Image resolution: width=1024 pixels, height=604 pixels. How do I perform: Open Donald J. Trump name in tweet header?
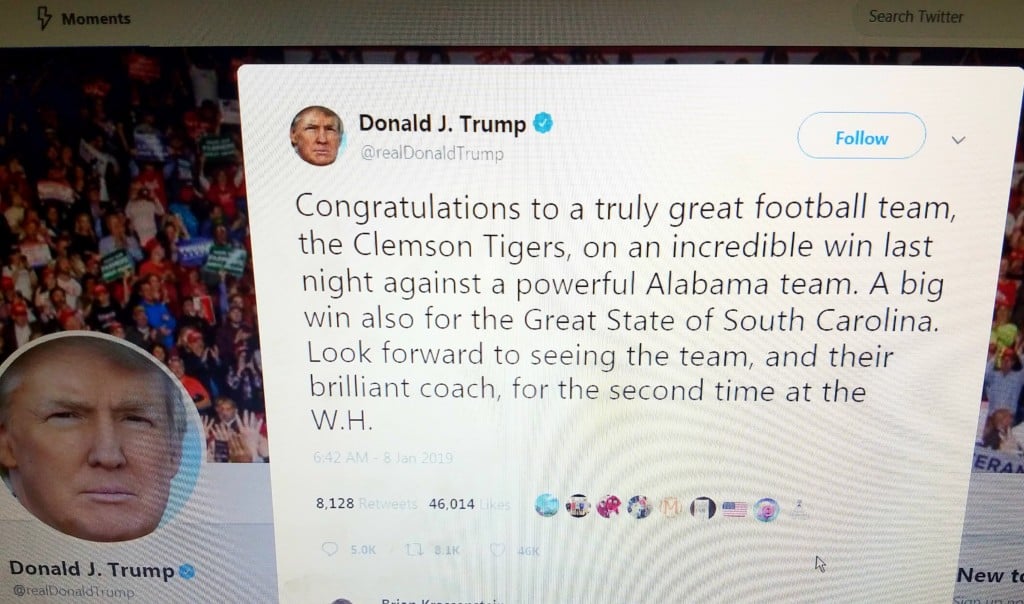(x=442, y=123)
